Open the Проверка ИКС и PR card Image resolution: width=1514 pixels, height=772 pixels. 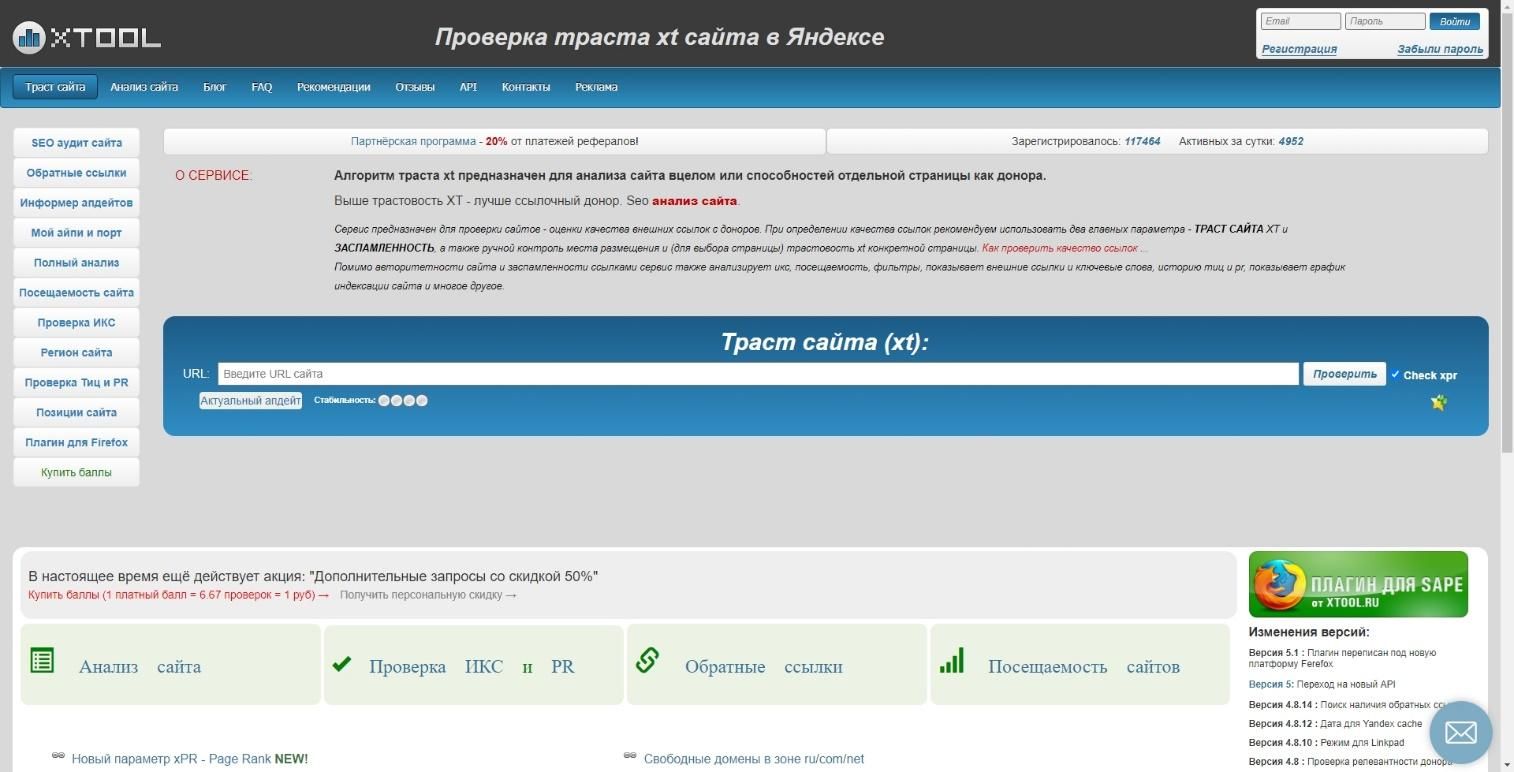474,665
